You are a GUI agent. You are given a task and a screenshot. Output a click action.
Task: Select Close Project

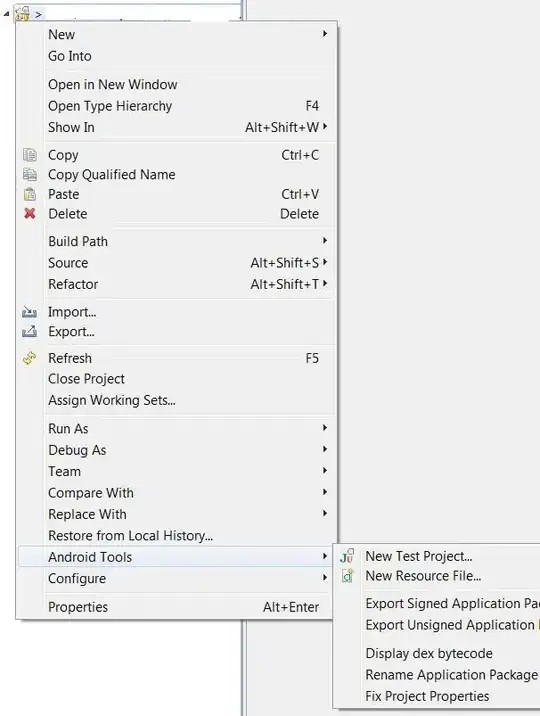[87, 379]
